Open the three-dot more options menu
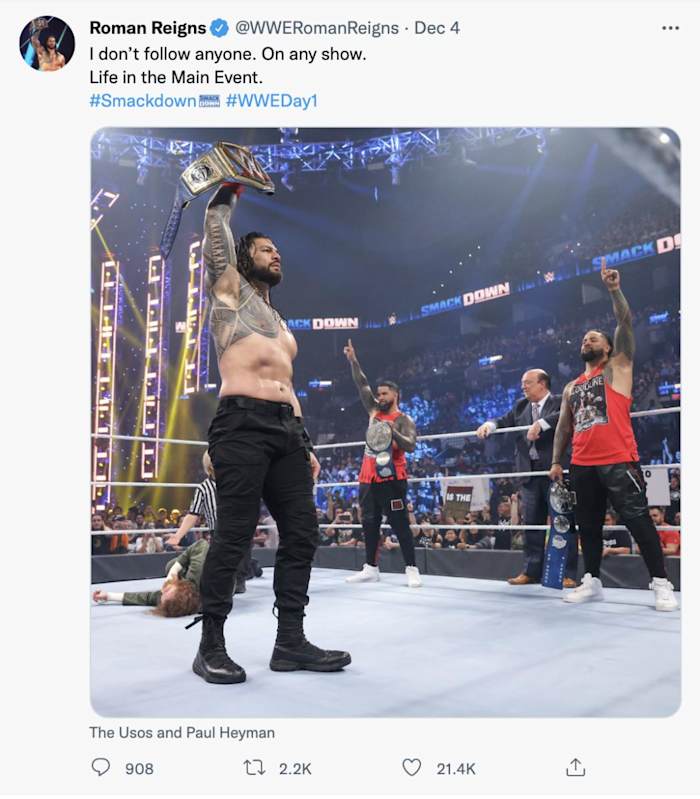The width and height of the screenshot is (700, 799). 670,28
